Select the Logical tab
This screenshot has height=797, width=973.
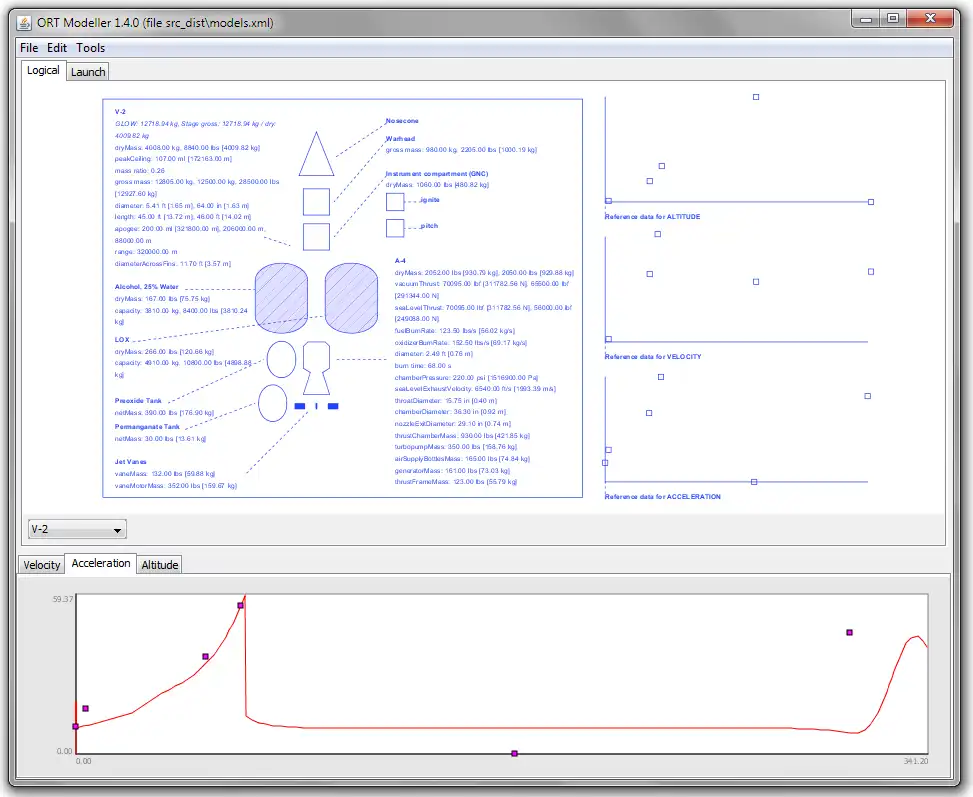(x=43, y=71)
